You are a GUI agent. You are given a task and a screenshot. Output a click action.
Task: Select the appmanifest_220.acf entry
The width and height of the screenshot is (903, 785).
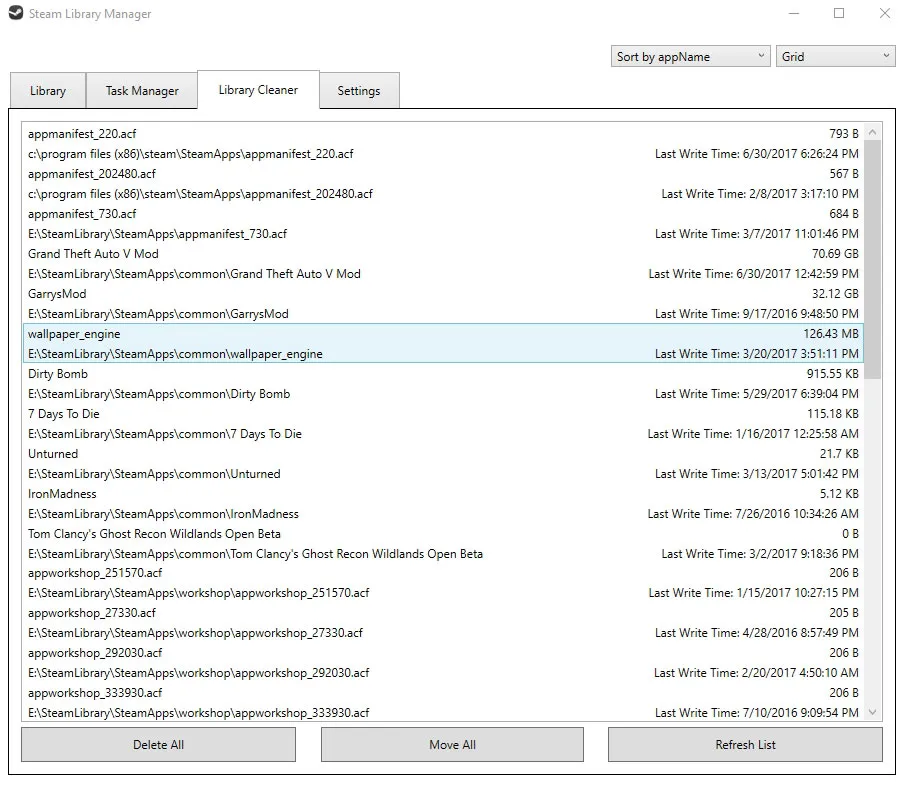coord(82,134)
